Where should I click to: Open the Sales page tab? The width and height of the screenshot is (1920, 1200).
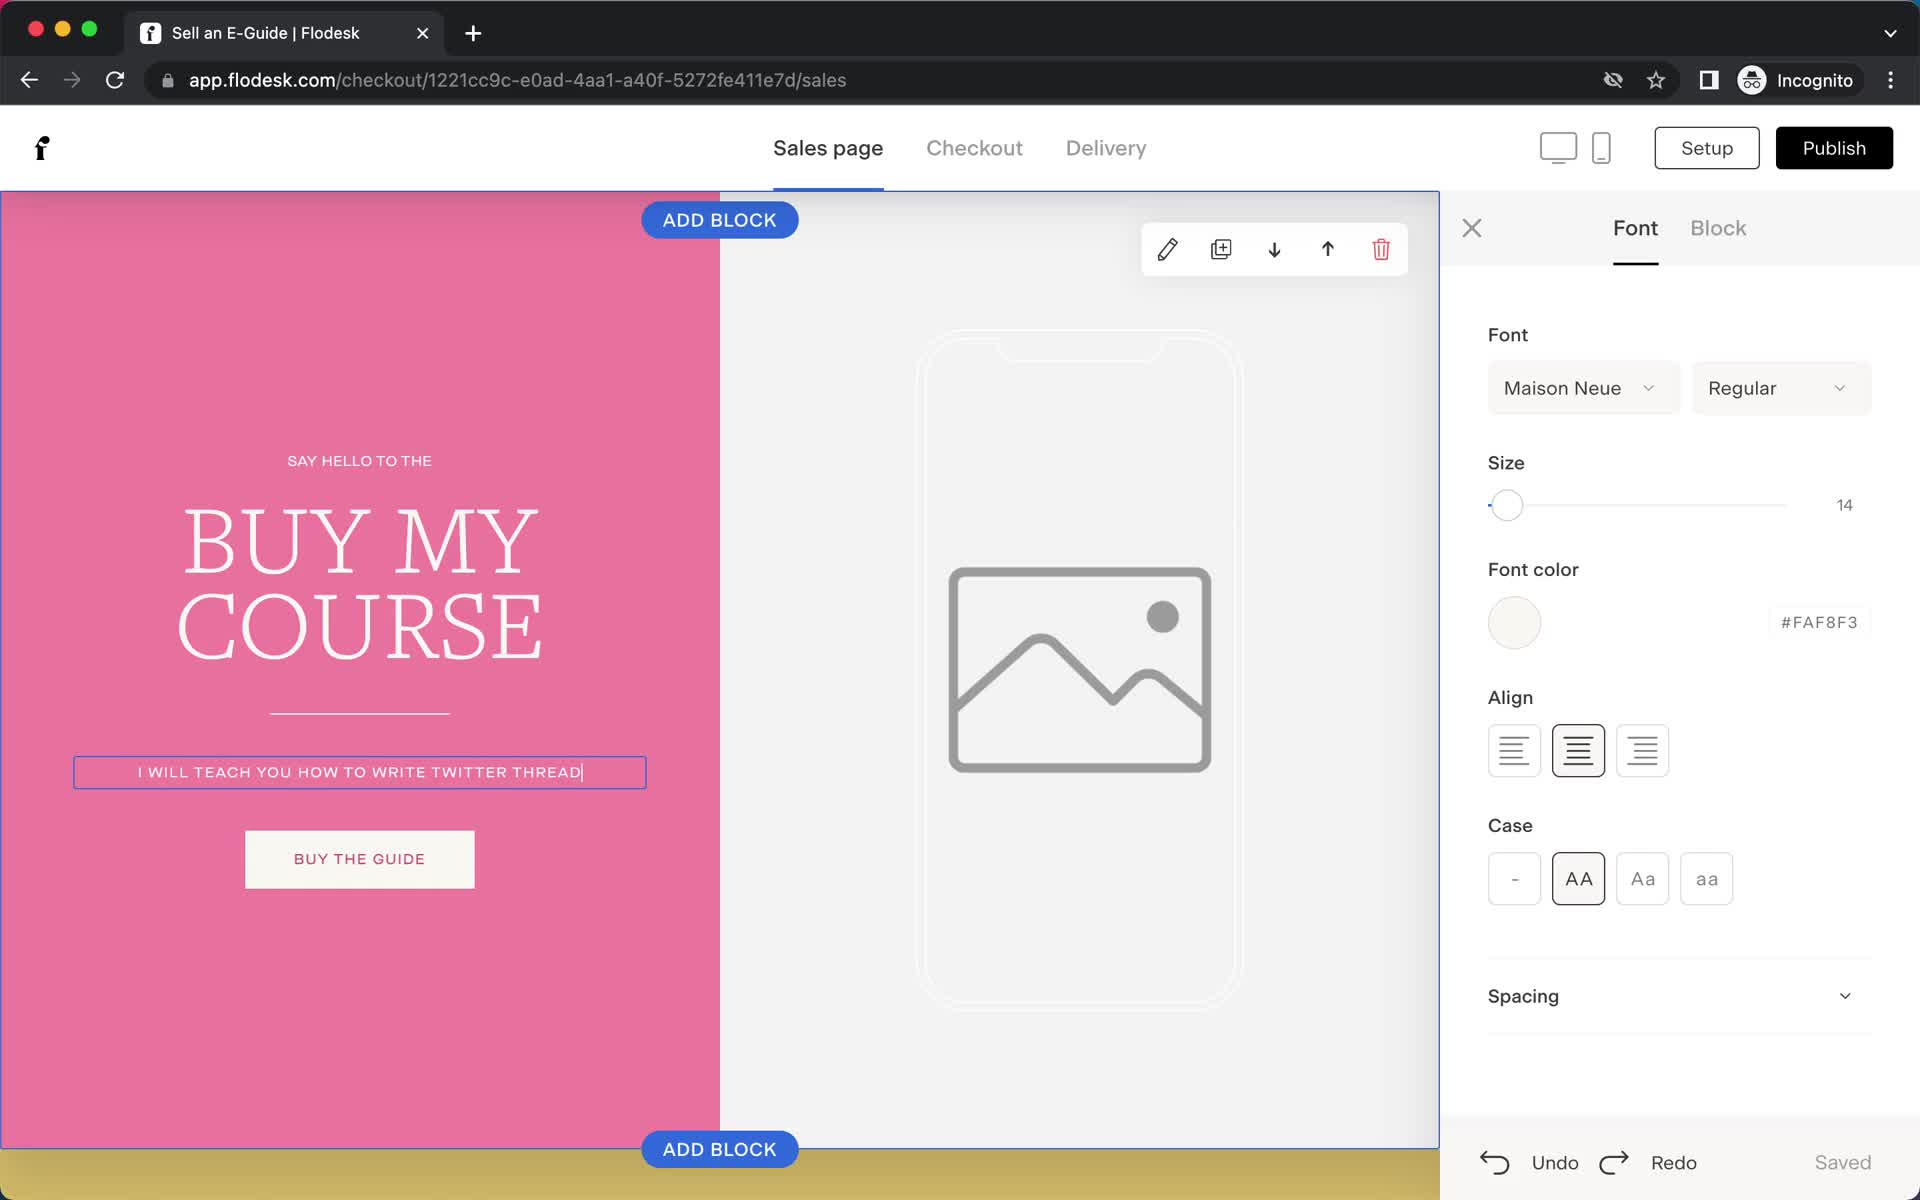click(828, 148)
